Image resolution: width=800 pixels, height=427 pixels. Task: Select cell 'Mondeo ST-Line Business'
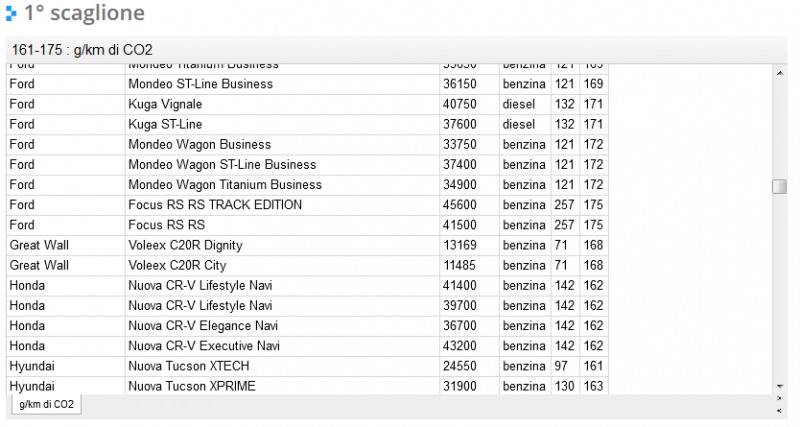pos(283,84)
